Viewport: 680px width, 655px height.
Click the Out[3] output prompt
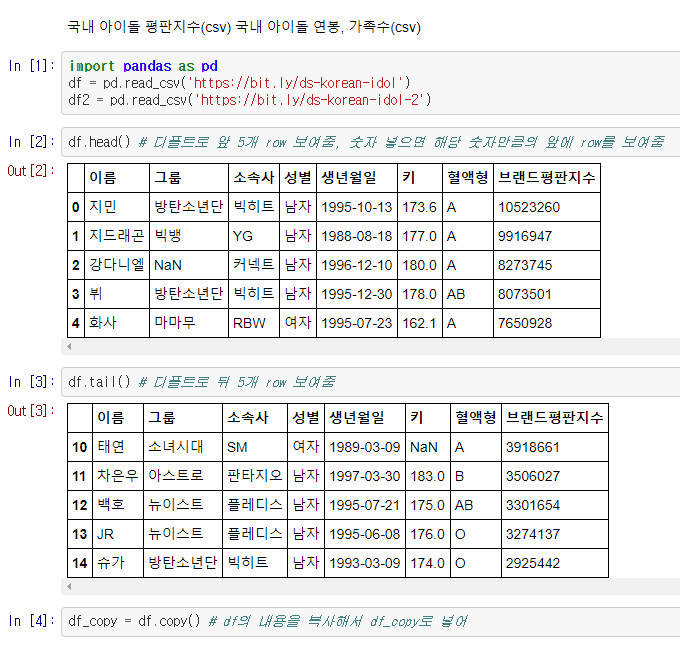30,411
